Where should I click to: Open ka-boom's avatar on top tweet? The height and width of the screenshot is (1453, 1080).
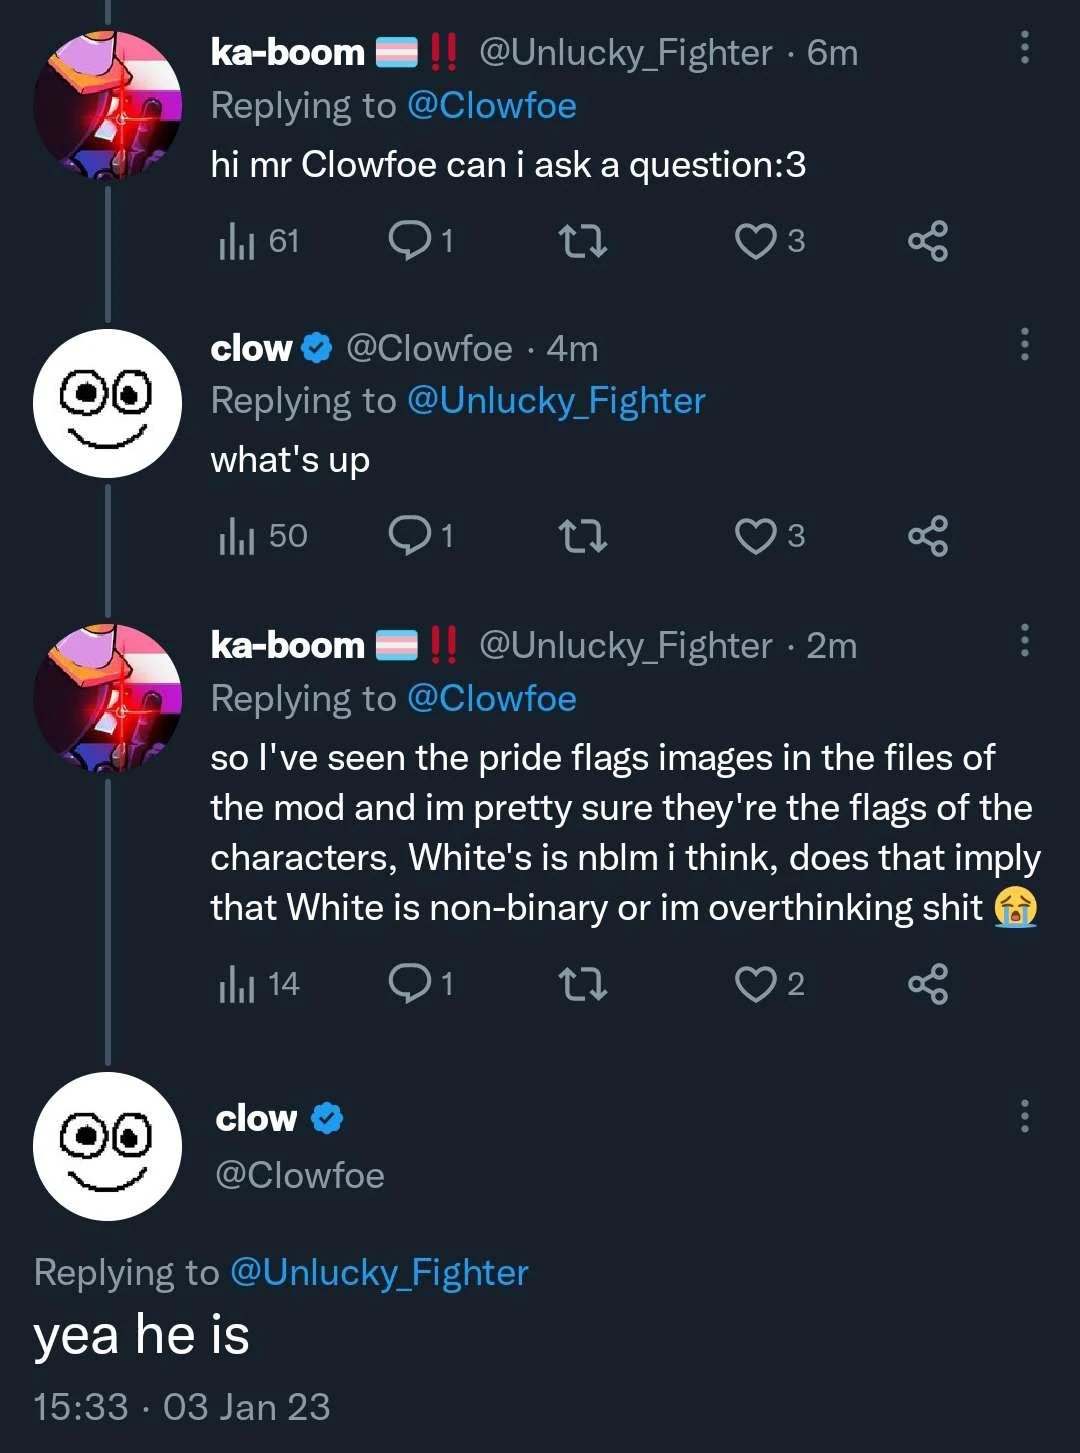[x=108, y=105]
